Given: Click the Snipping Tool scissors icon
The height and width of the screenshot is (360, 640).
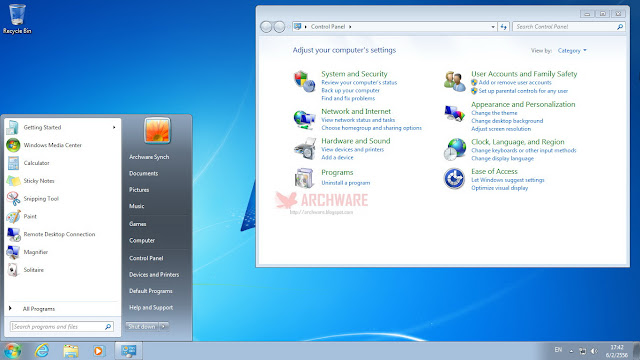Looking at the screenshot, I should (13, 199).
